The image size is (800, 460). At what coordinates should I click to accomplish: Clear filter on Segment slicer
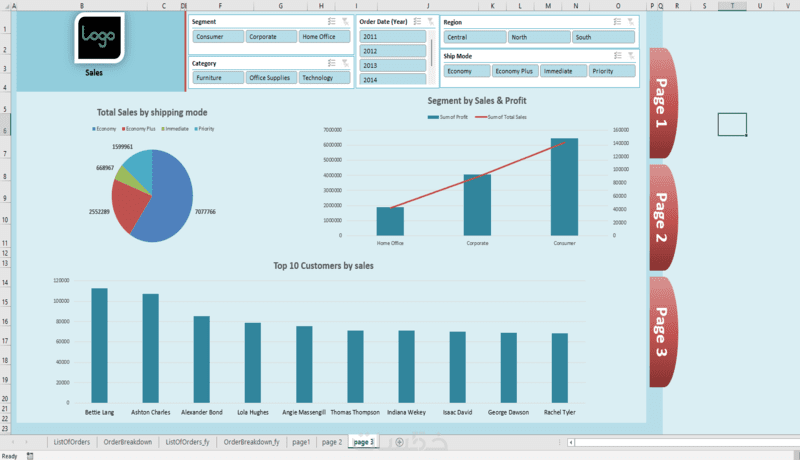(x=345, y=21)
